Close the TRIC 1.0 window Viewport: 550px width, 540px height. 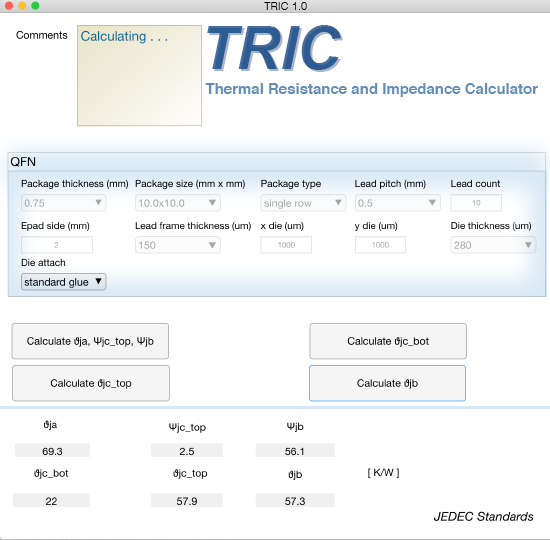(x=9, y=6)
